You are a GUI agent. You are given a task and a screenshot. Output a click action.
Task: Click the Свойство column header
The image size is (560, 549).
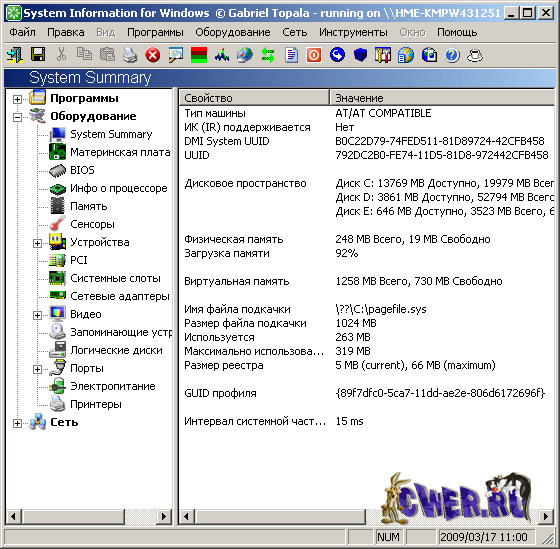[254, 98]
